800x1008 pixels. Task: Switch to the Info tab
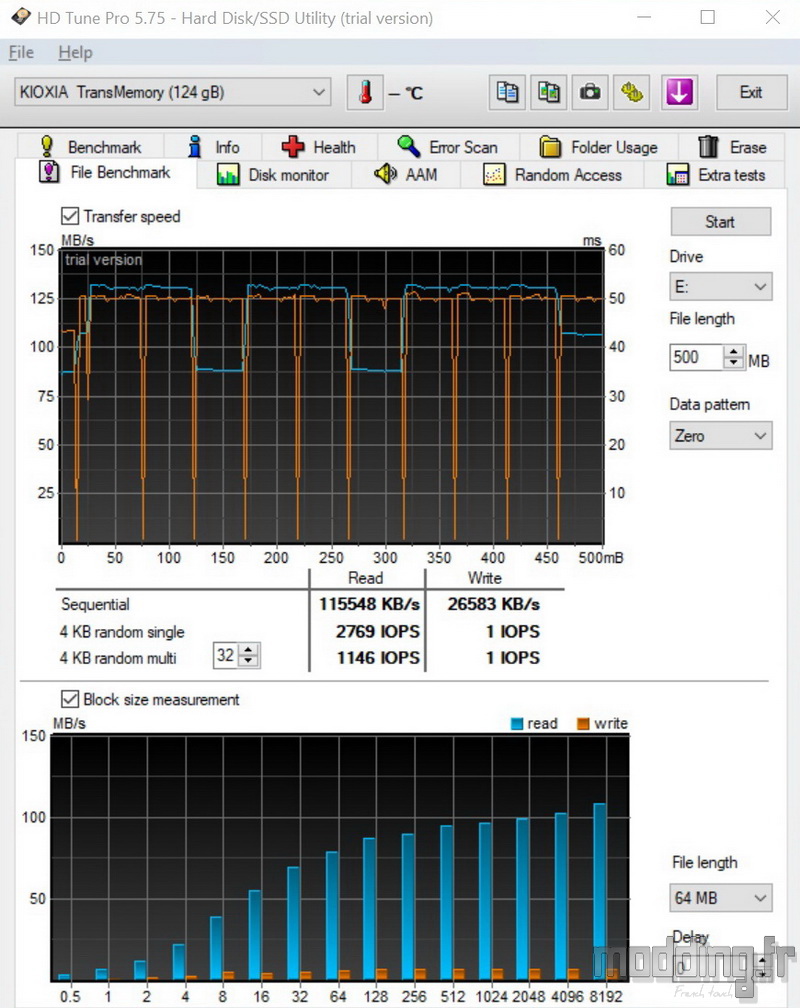pos(213,147)
